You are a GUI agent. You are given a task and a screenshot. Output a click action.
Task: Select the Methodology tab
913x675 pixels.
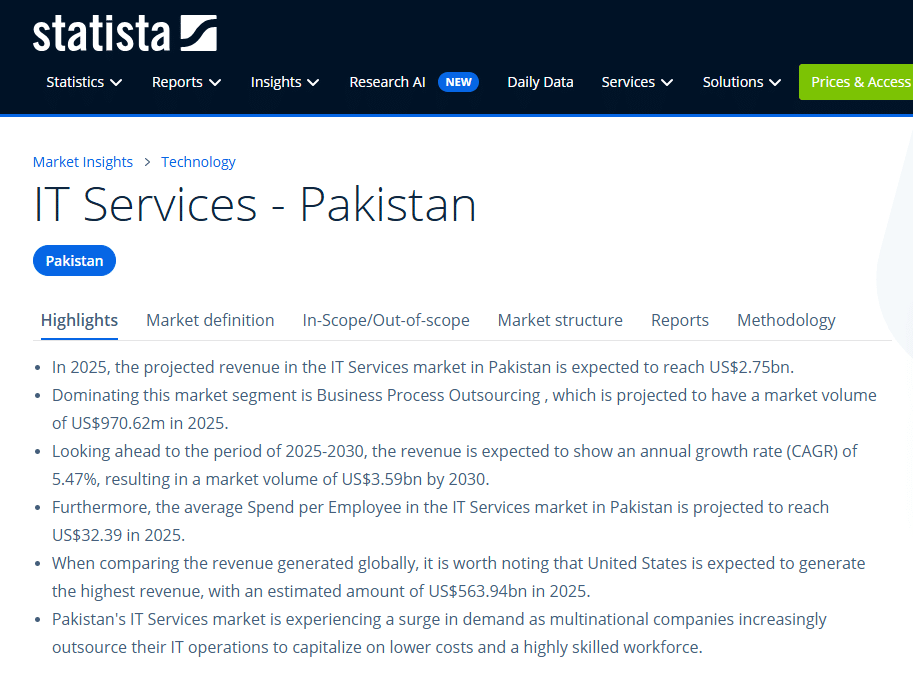[786, 320]
